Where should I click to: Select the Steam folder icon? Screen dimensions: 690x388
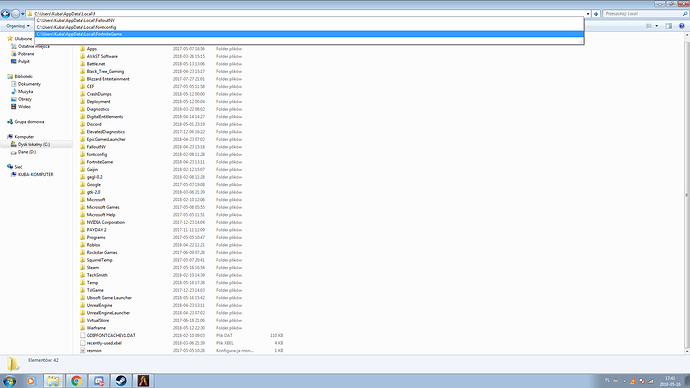(x=83, y=267)
